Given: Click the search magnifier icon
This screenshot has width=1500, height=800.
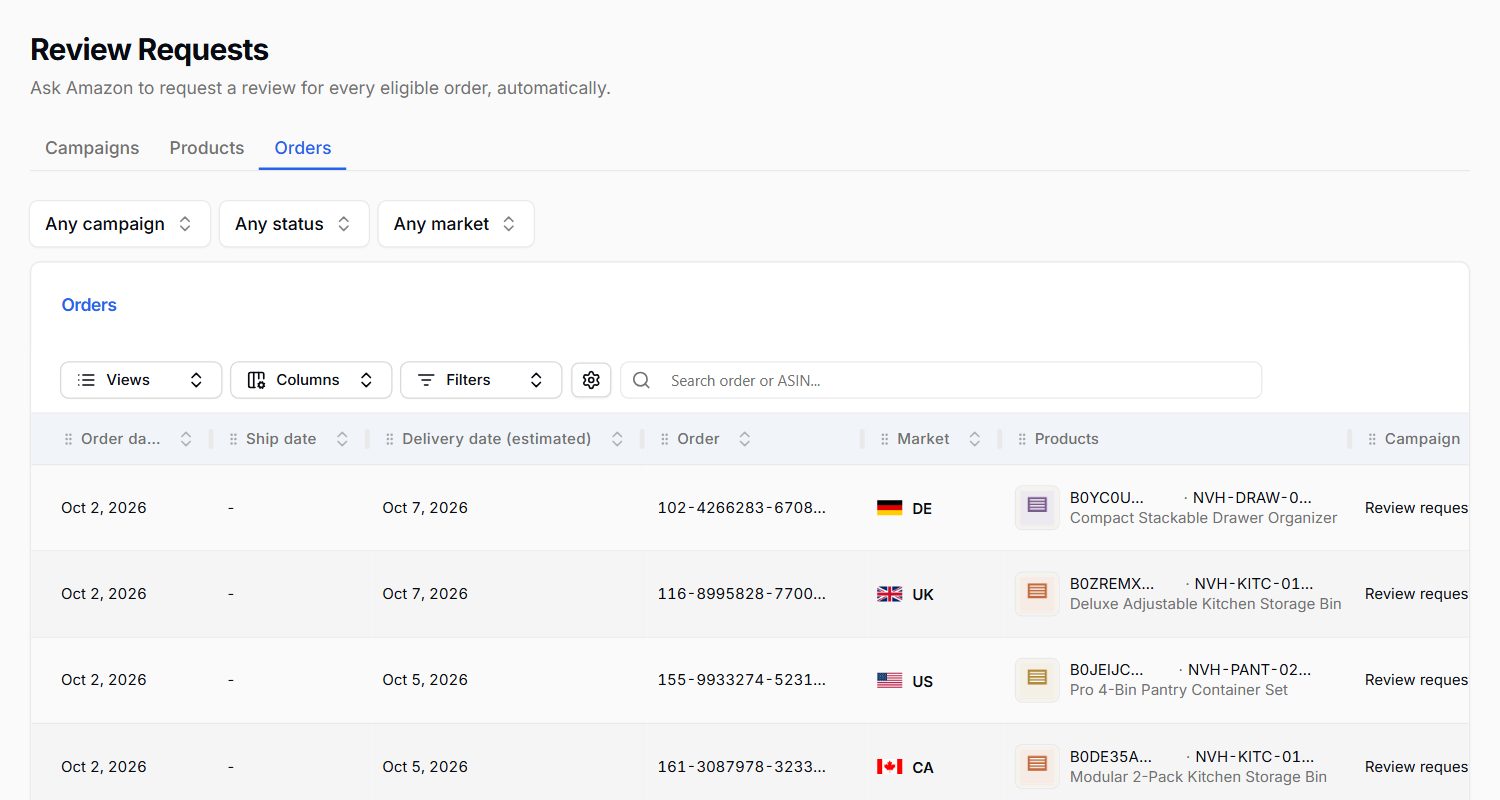Looking at the screenshot, I should point(642,380).
